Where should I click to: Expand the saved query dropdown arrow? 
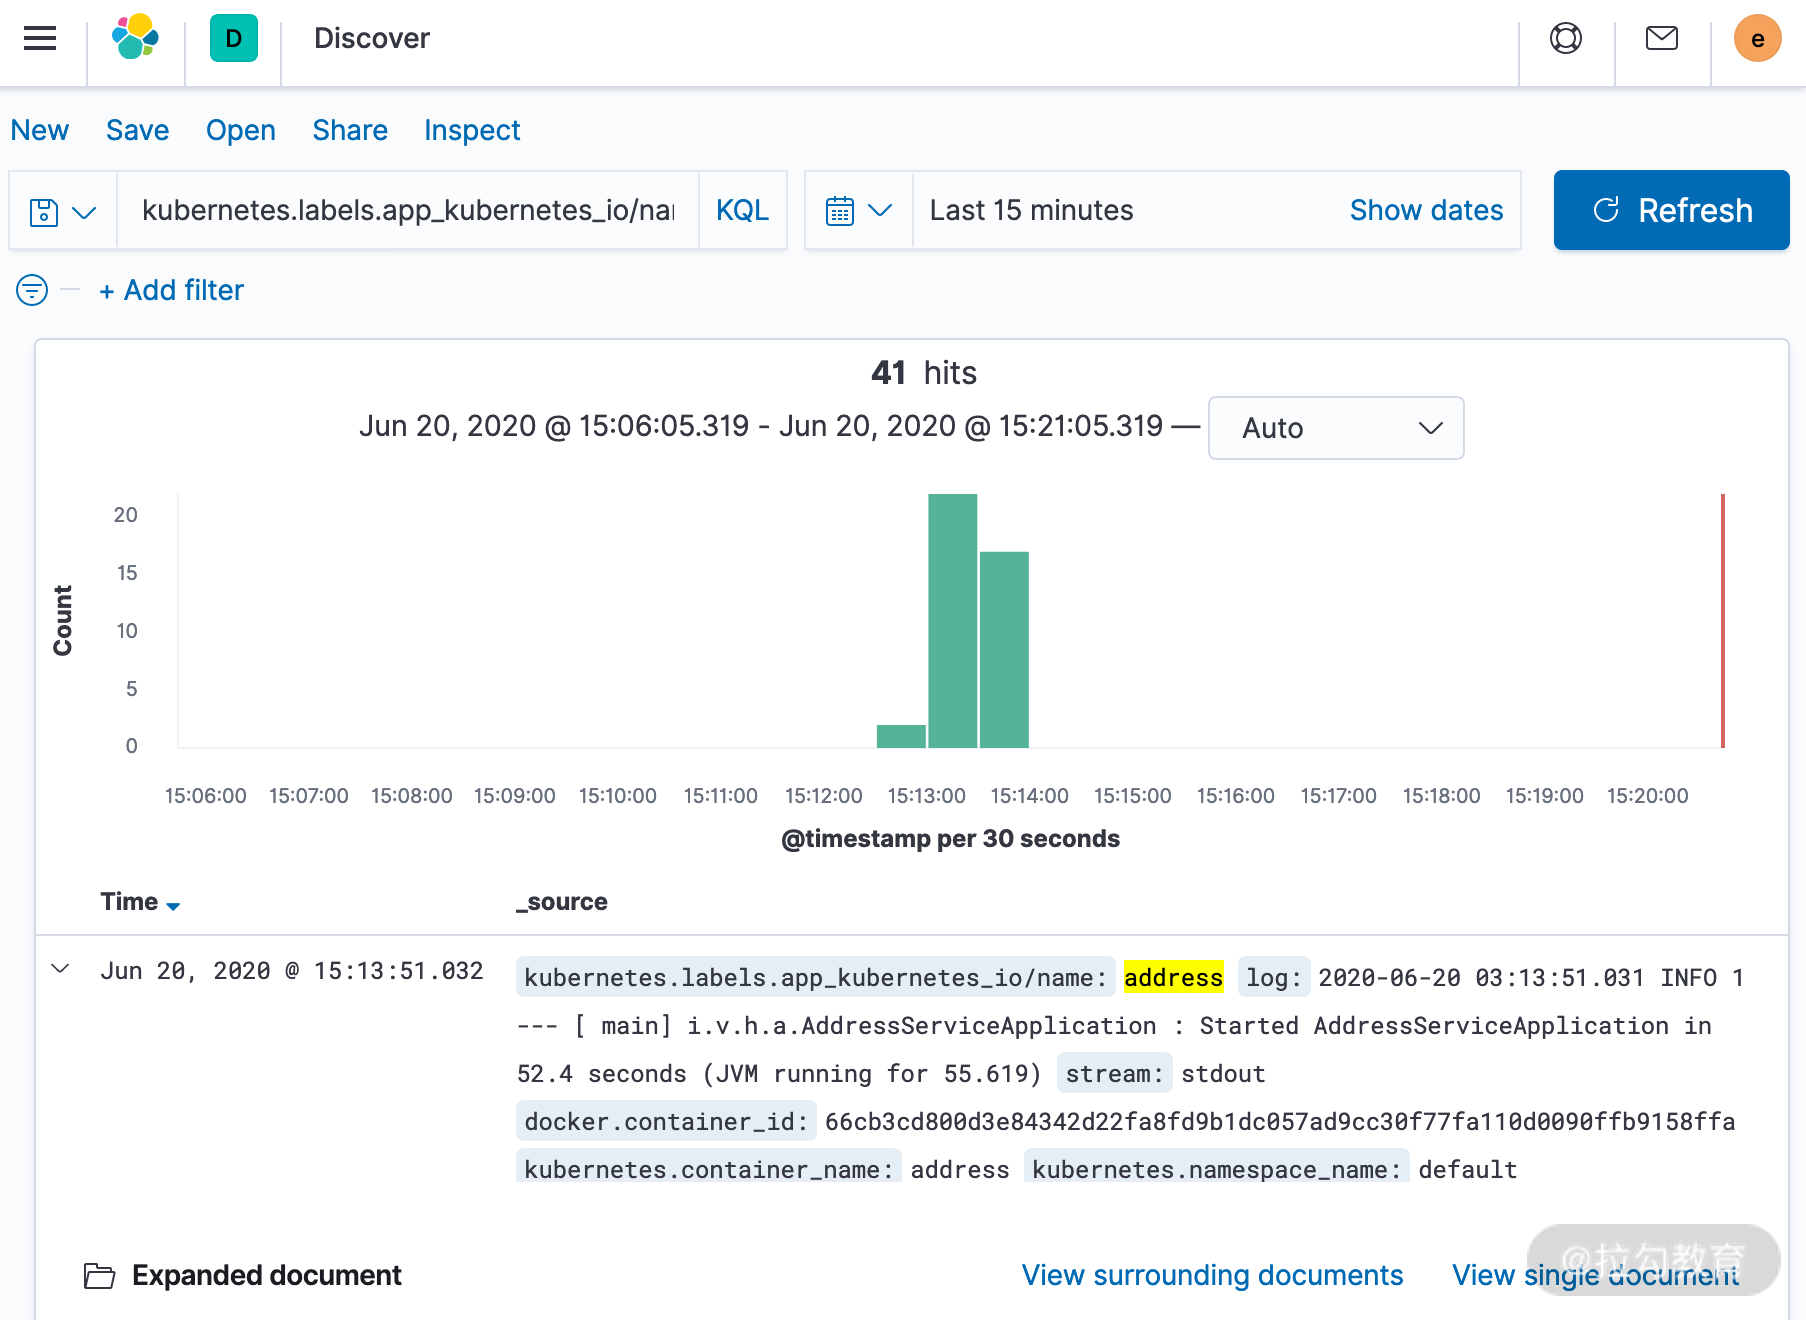85,212
